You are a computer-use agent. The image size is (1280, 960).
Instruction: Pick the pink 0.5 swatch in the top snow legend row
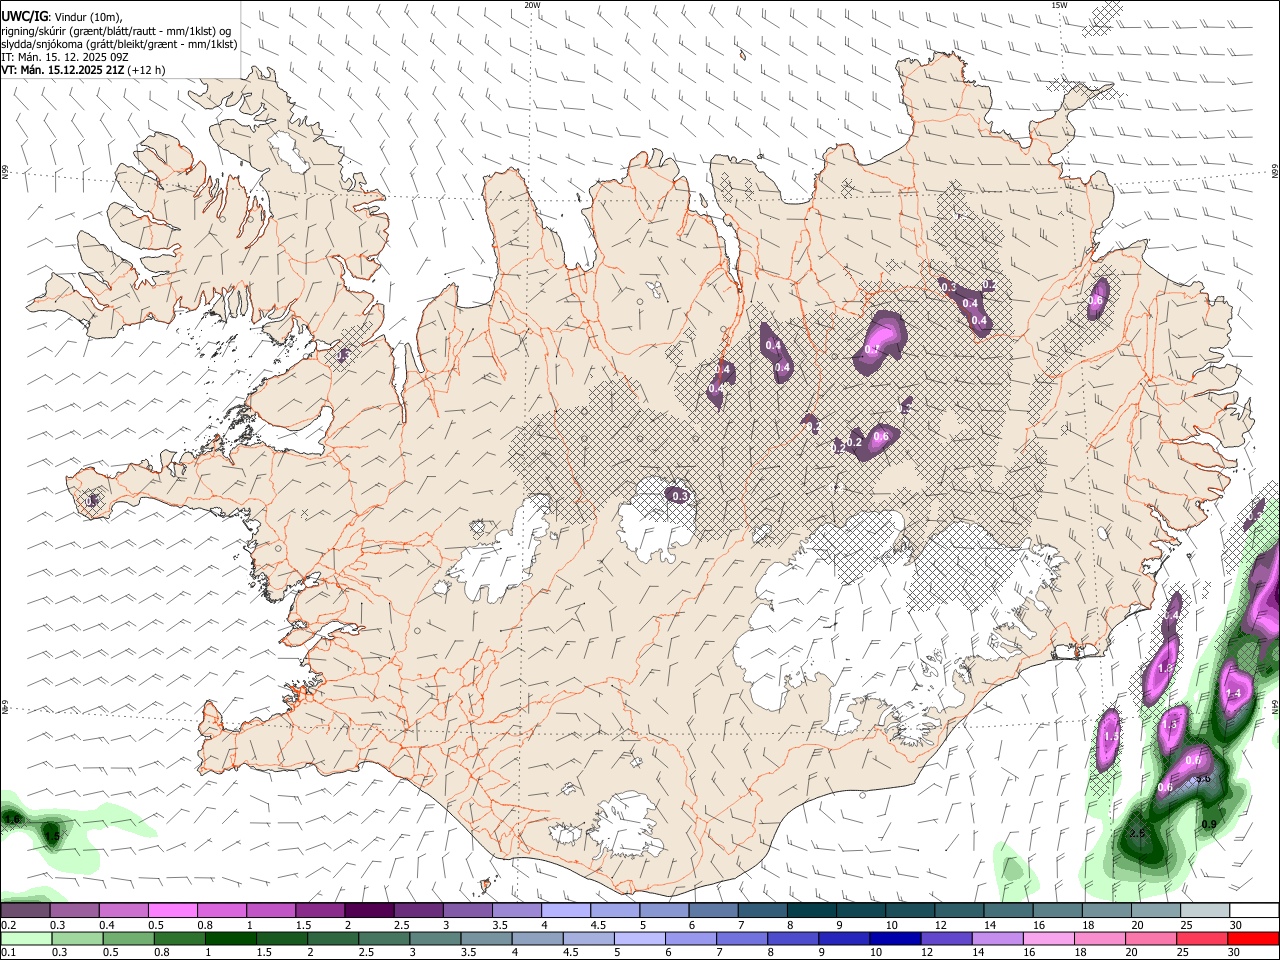(172, 911)
